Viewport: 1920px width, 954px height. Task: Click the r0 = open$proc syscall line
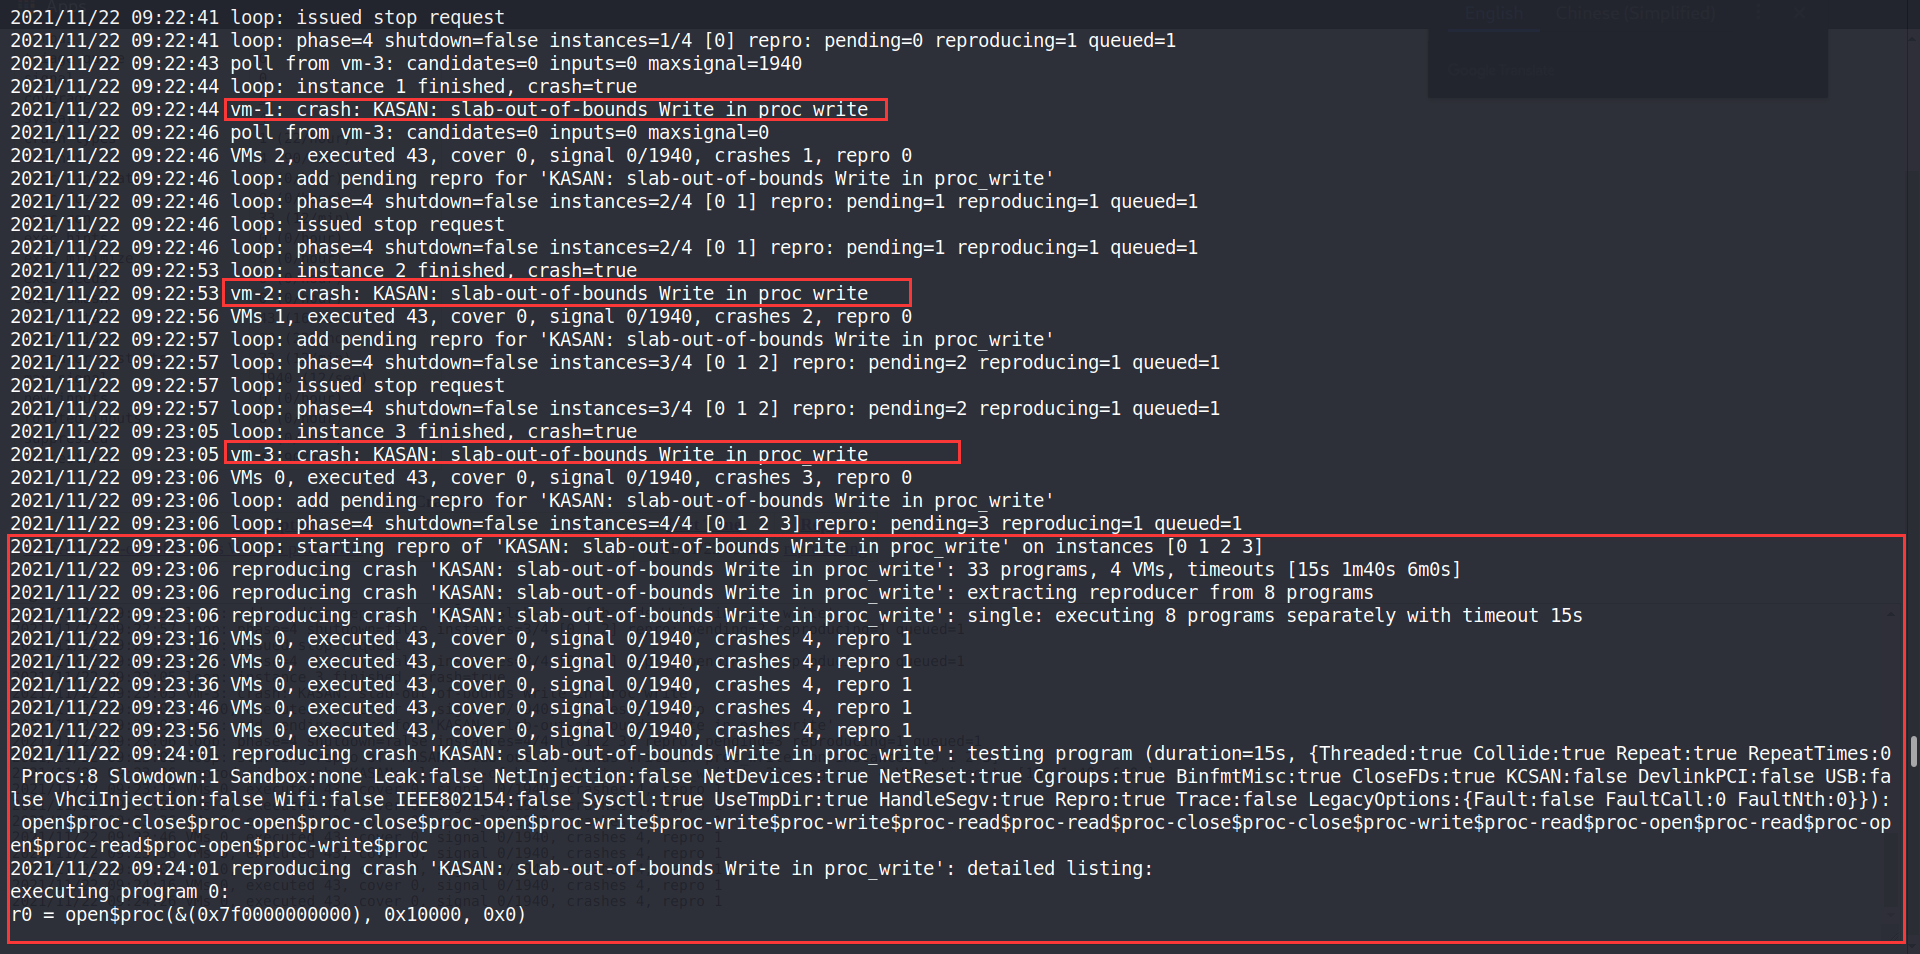(x=267, y=915)
